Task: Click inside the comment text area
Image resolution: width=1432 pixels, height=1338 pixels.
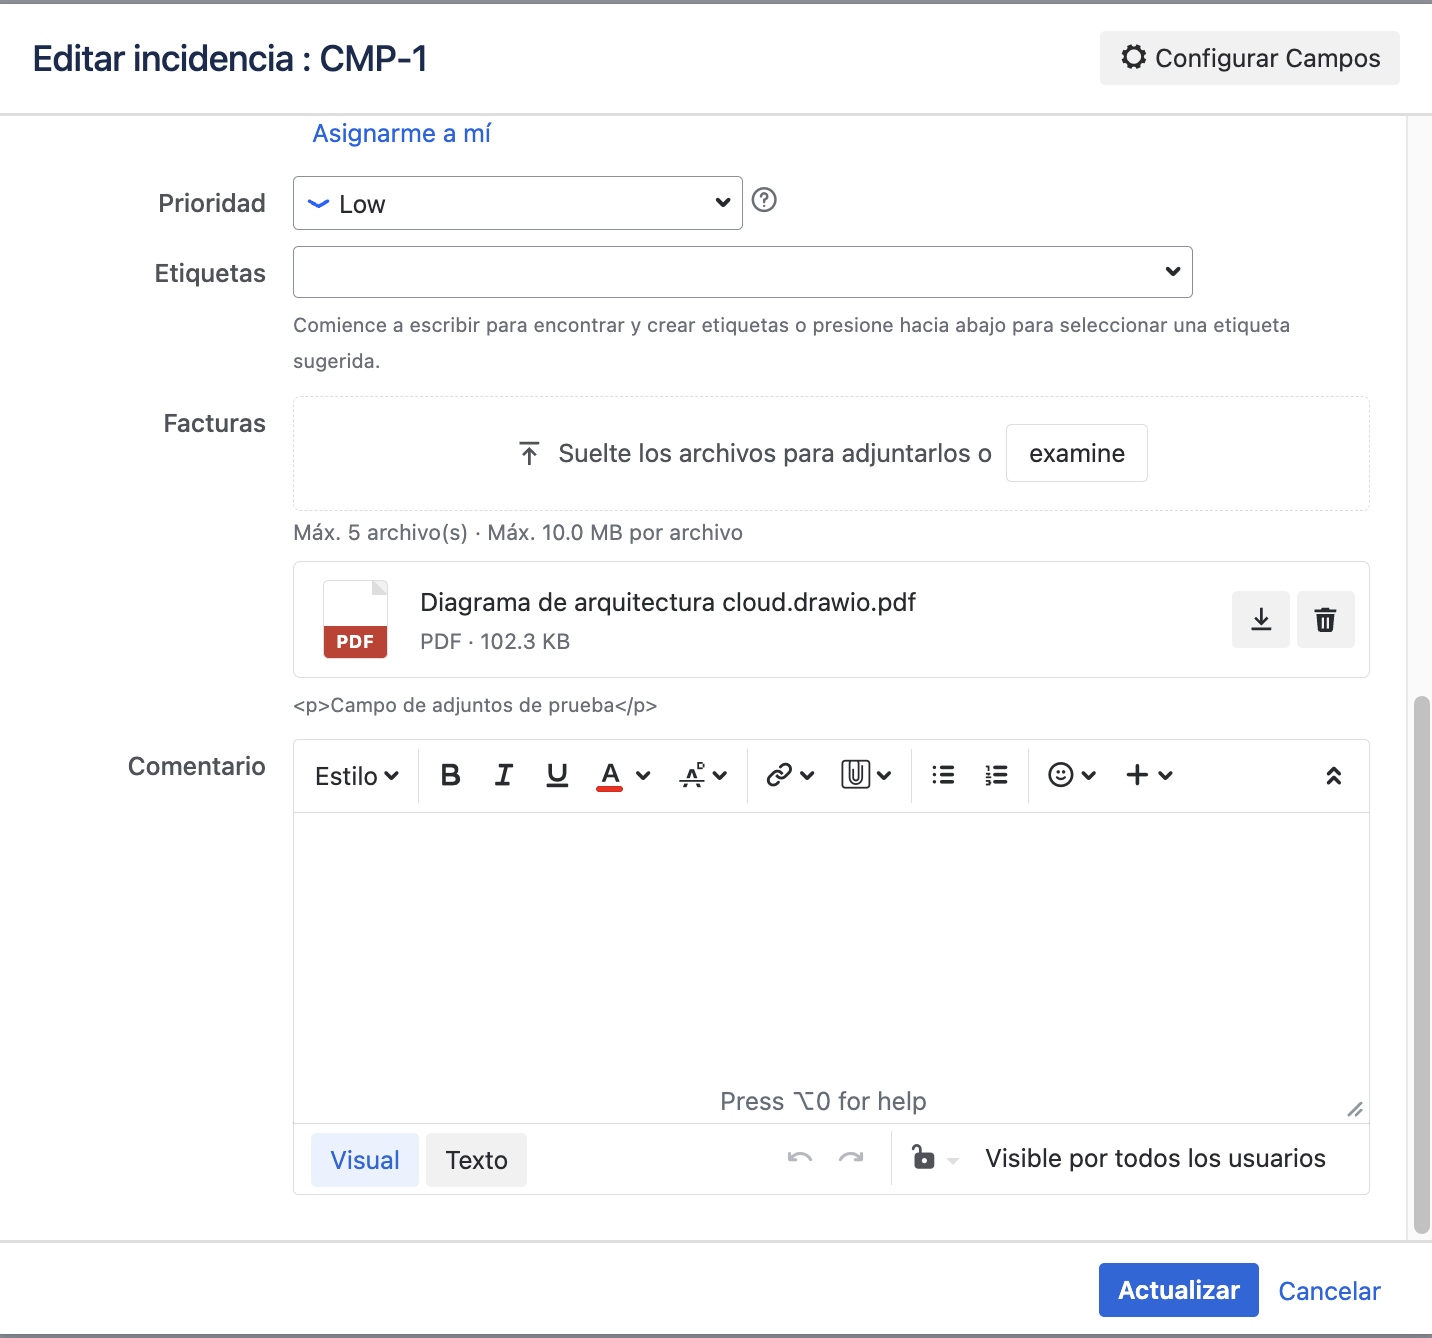Action: (x=831, y=968)
